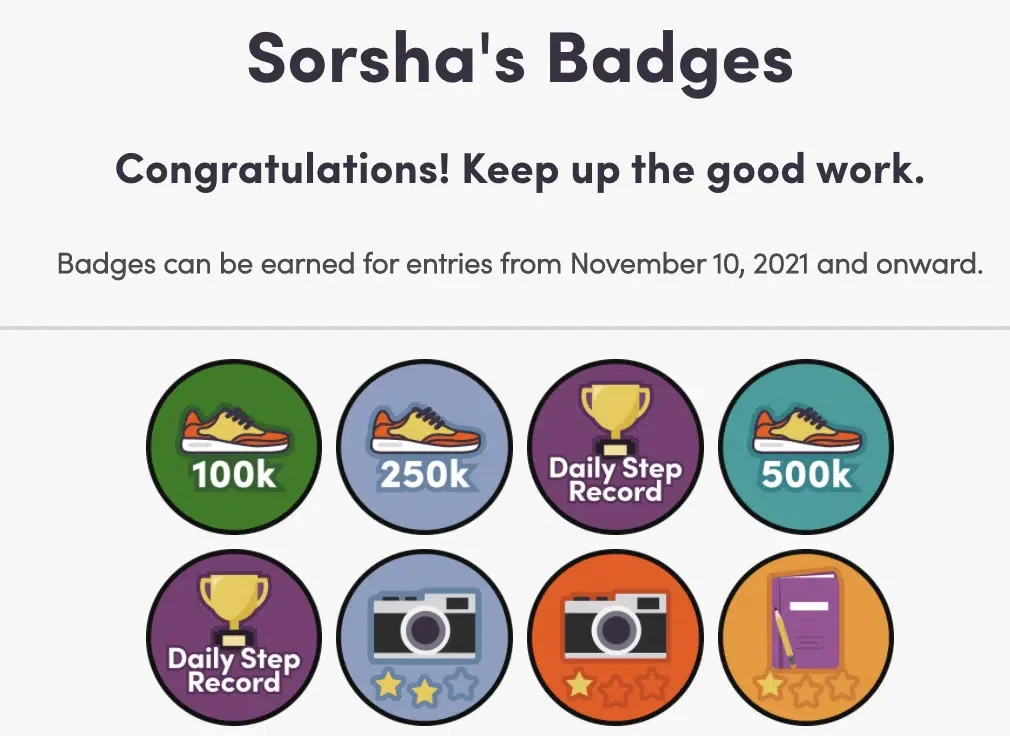Click the first gold star on the blue camera badge
This screenshot has width=1010, height=736.
click(388, 686)
